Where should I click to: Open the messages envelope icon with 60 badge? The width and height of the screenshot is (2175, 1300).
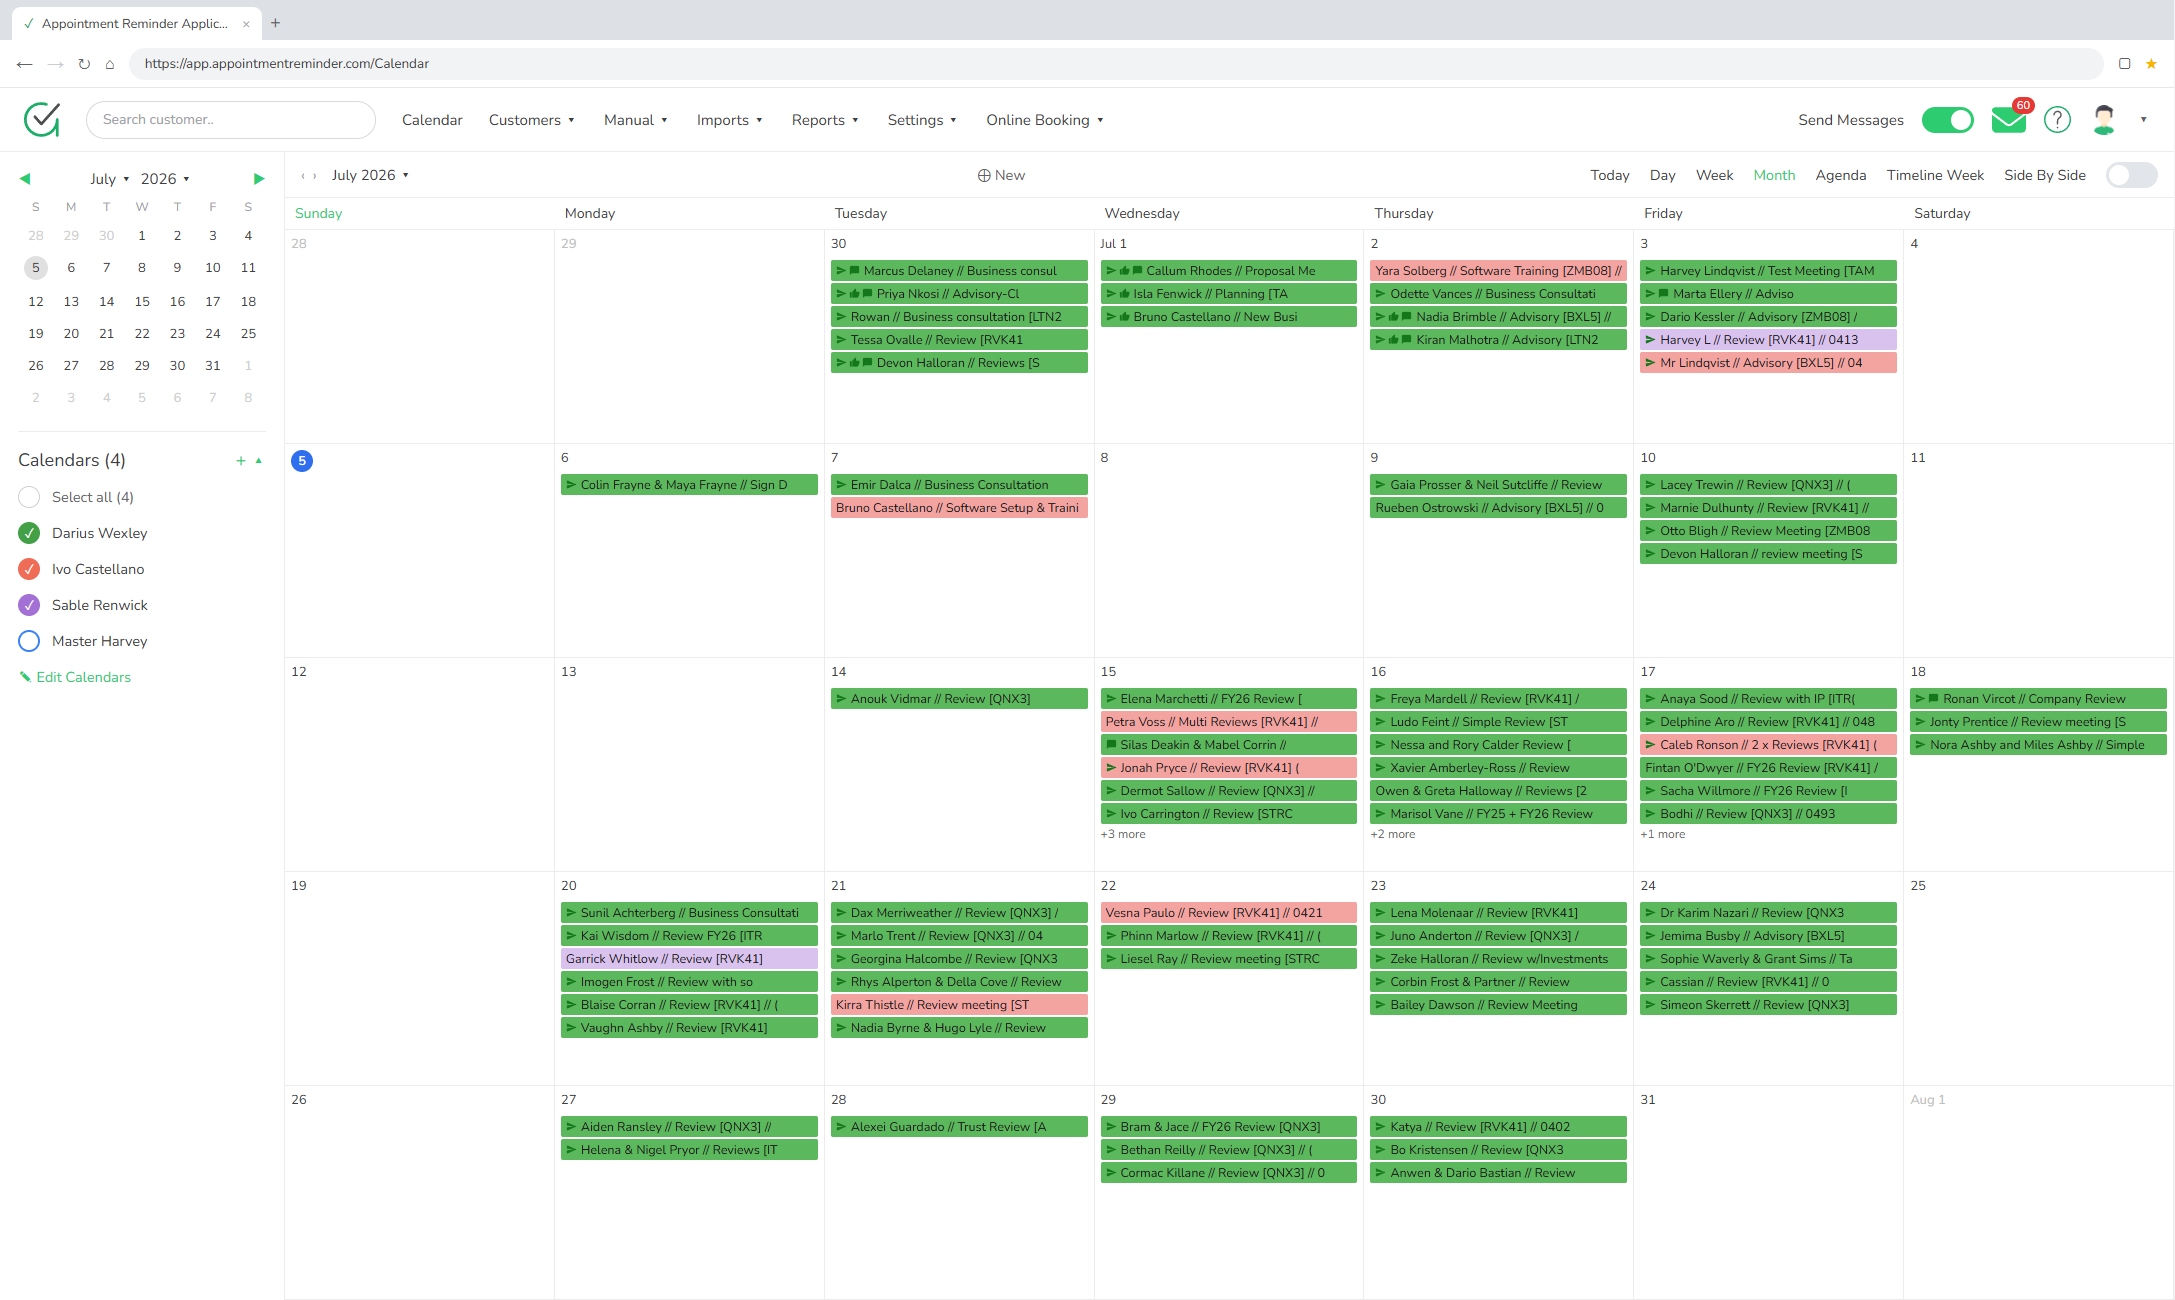click(2008, 120)
